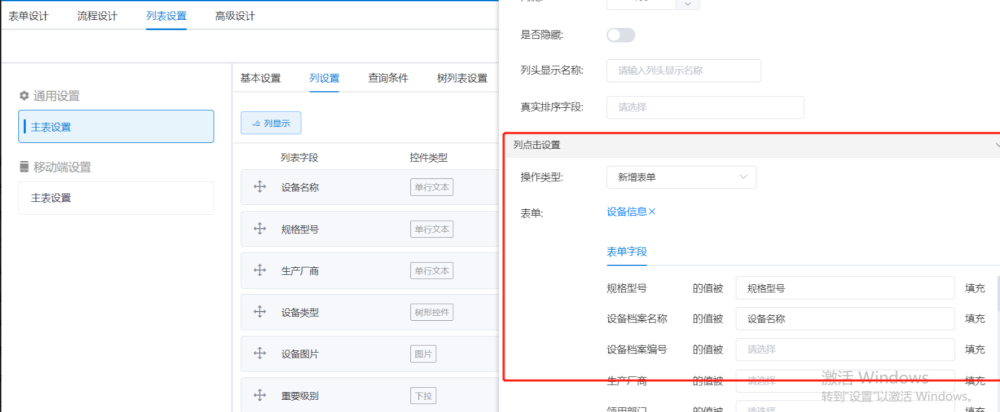Click drag handle icon for 设备类型 row
This screenshot has width=1000, height=412.
[x=259, y=312]
